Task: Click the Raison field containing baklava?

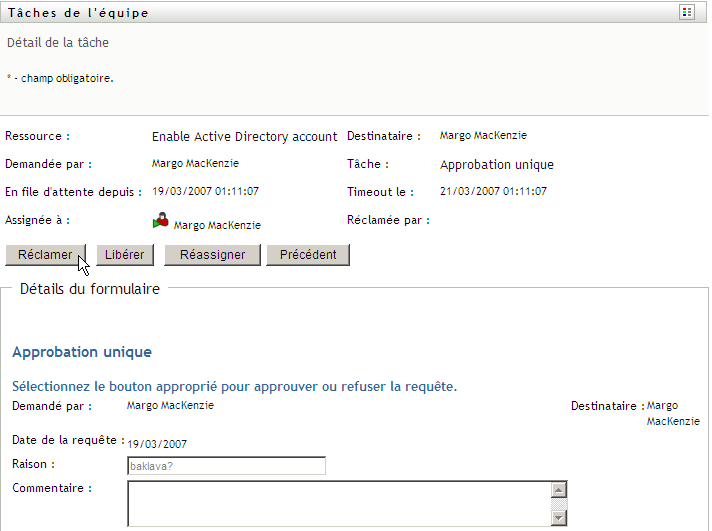Action: click(227, 466)
